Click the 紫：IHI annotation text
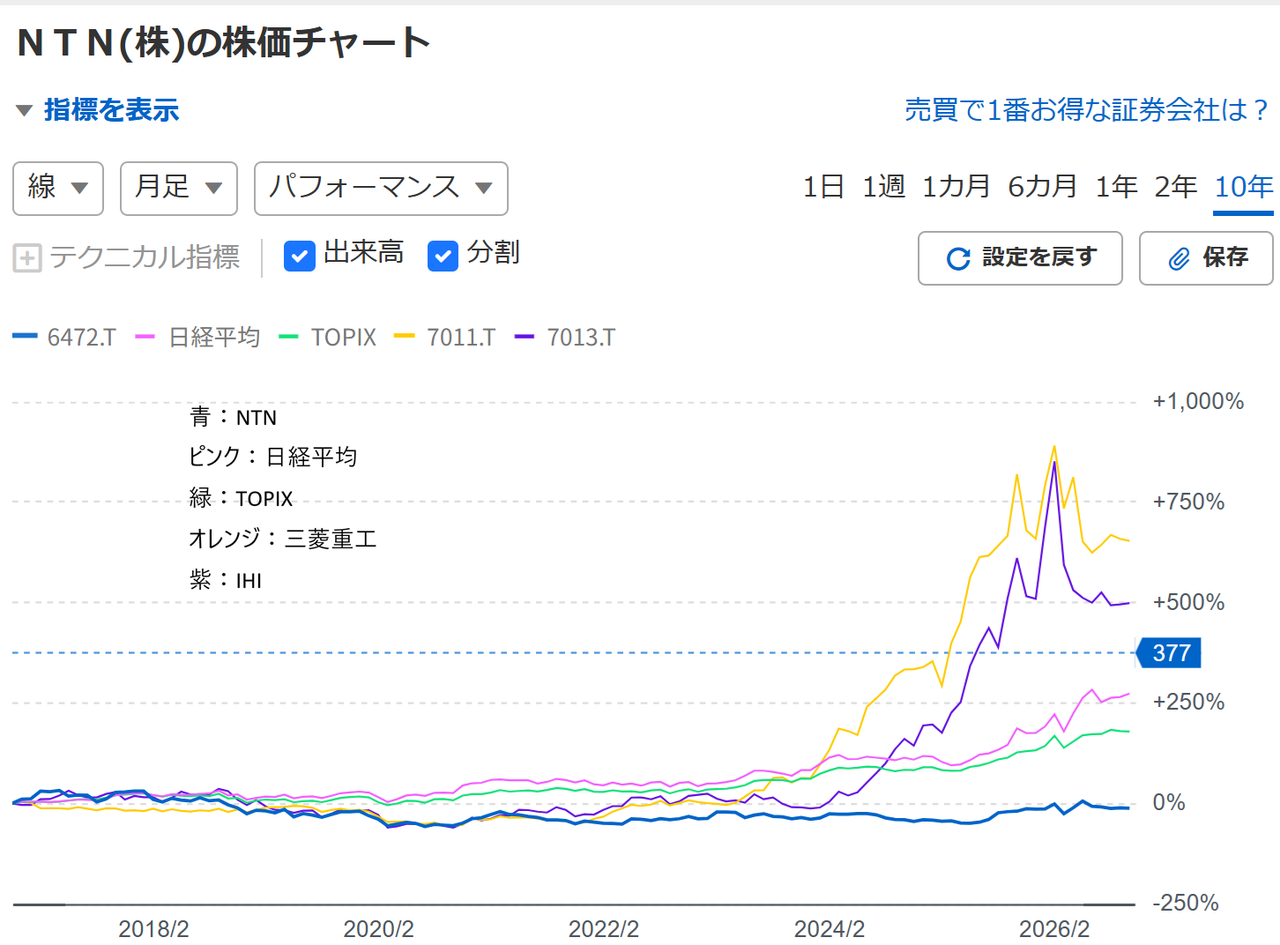This screenshot has width=1280, height=945. tap(225, 580)
